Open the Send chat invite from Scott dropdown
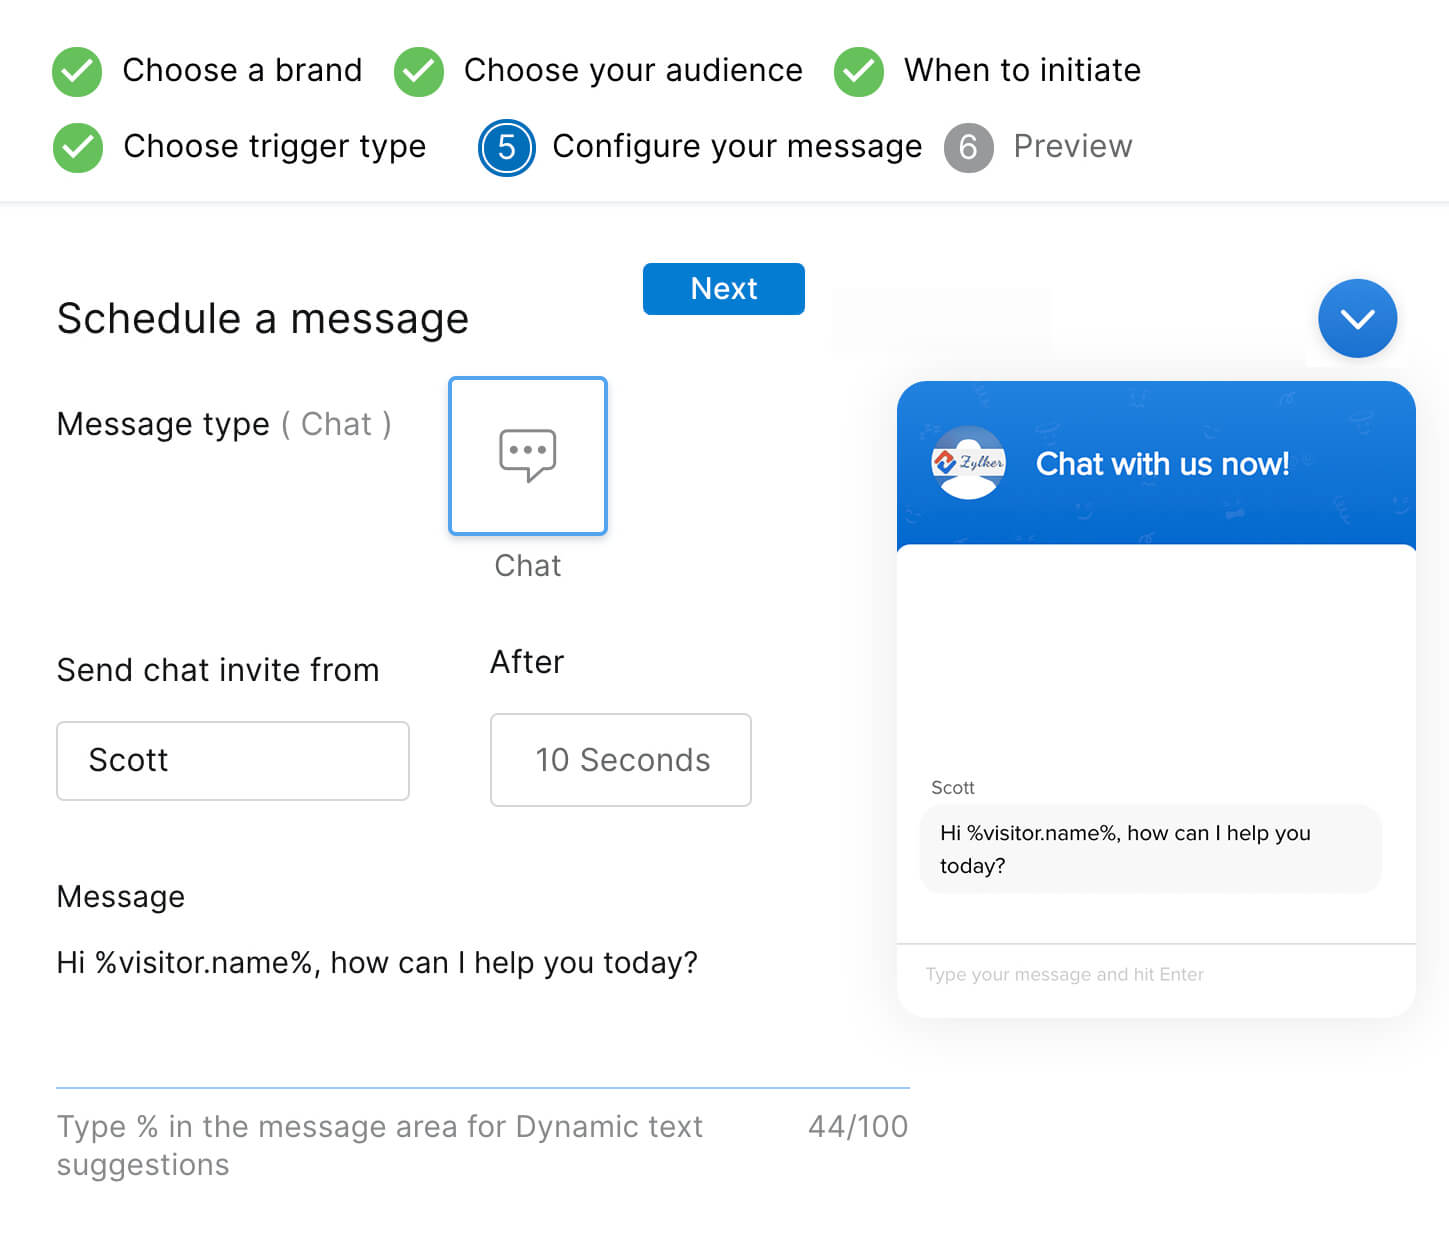1449x1242 pixels. [x=233, y=760]
